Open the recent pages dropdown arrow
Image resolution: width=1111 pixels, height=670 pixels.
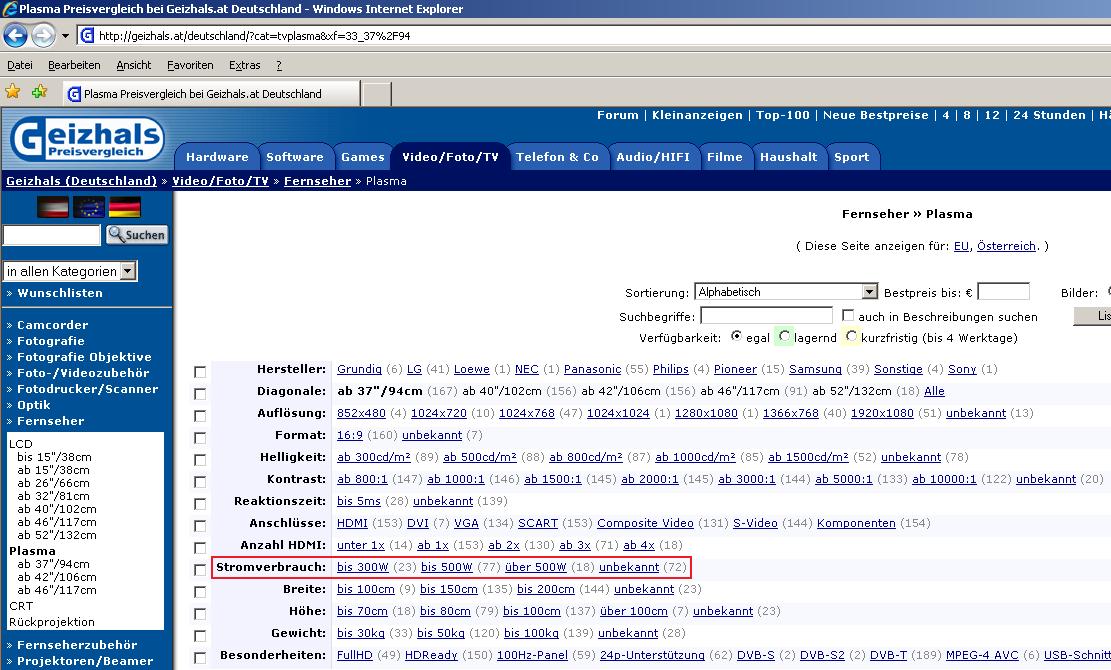pos(65,35)
